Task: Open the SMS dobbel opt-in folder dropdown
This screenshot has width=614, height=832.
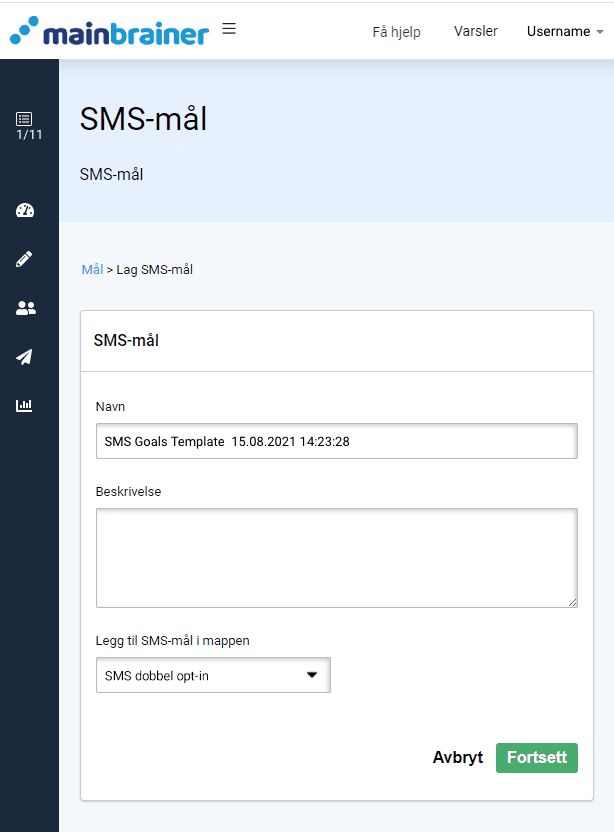Action: tap(213, 675)
